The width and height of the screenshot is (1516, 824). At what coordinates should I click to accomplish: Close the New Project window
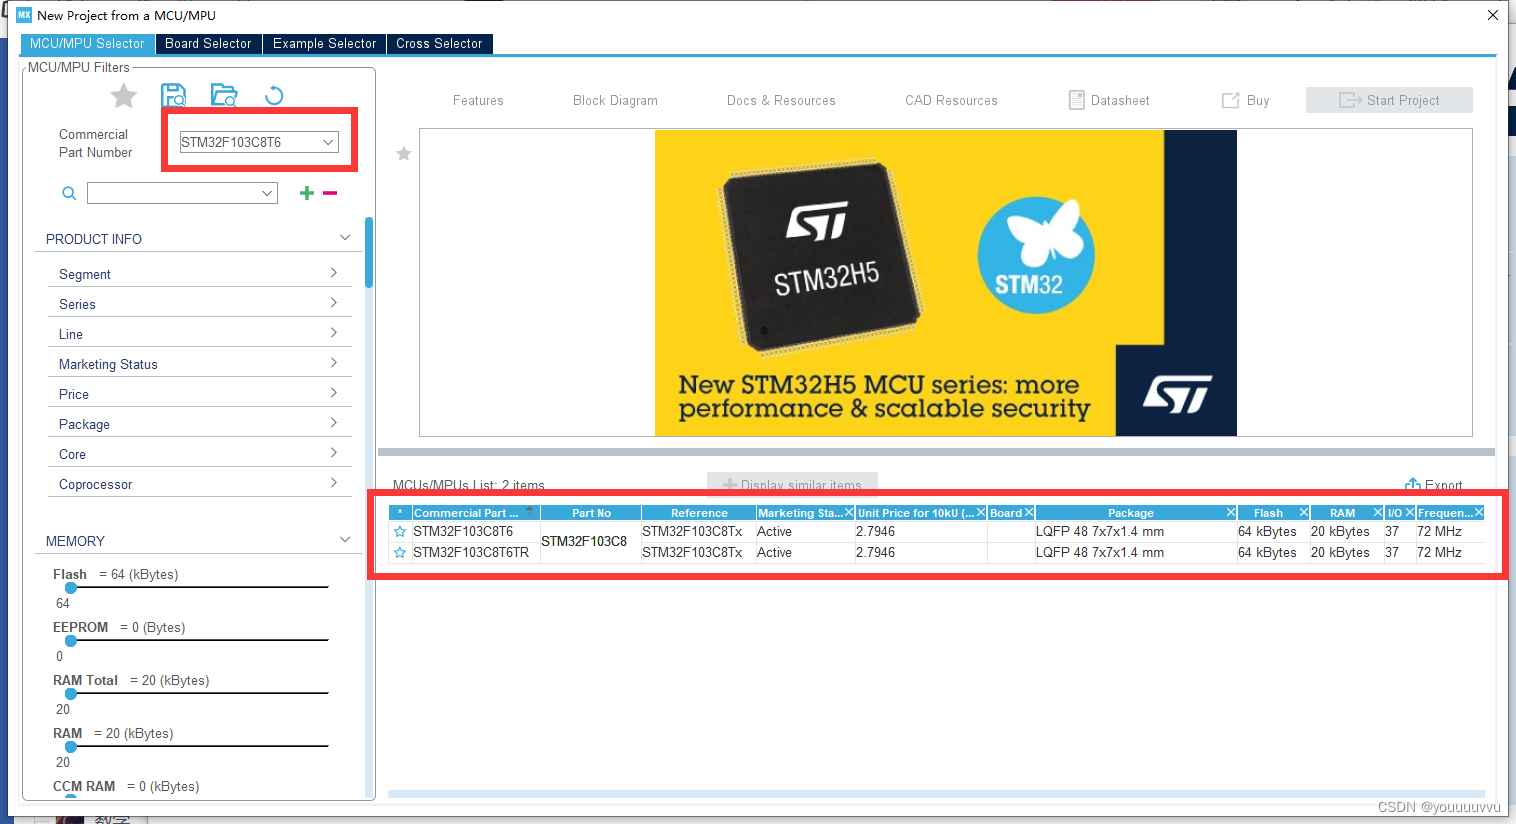click(x=1492, y=15)
